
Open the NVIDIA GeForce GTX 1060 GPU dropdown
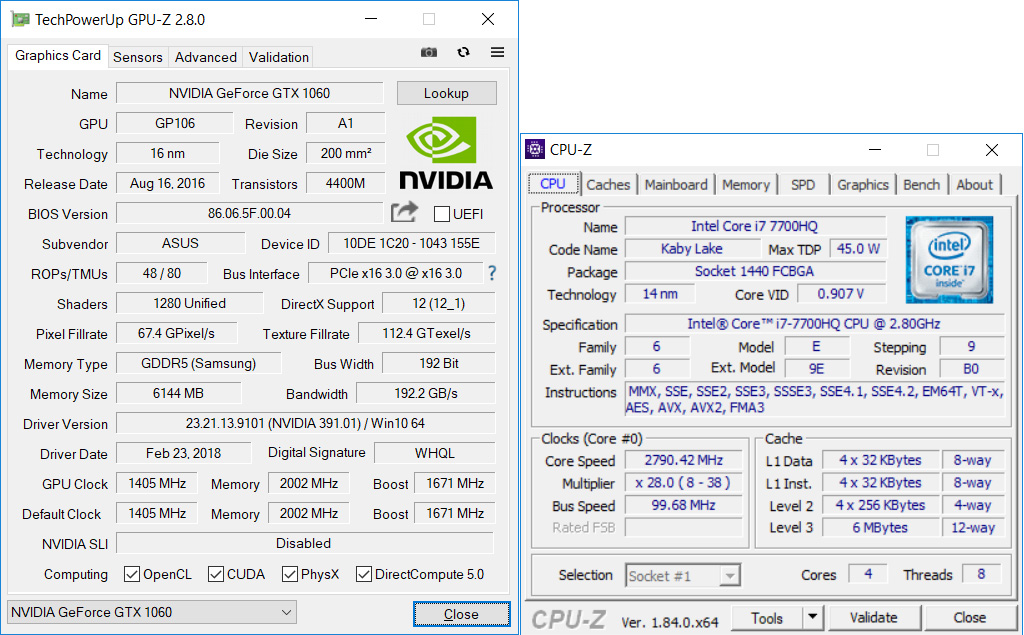coord(152,612)
